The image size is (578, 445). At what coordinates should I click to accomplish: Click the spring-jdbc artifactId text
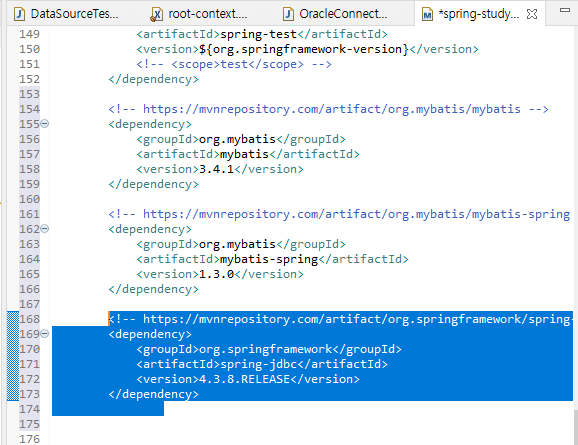click(258, 364)
